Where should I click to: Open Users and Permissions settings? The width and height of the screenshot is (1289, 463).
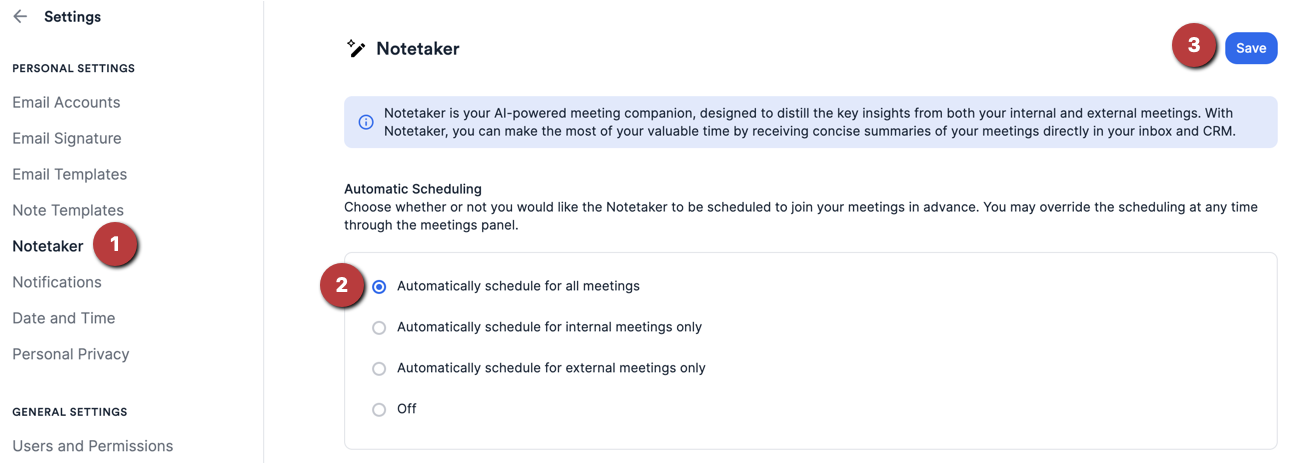point(93,447)
